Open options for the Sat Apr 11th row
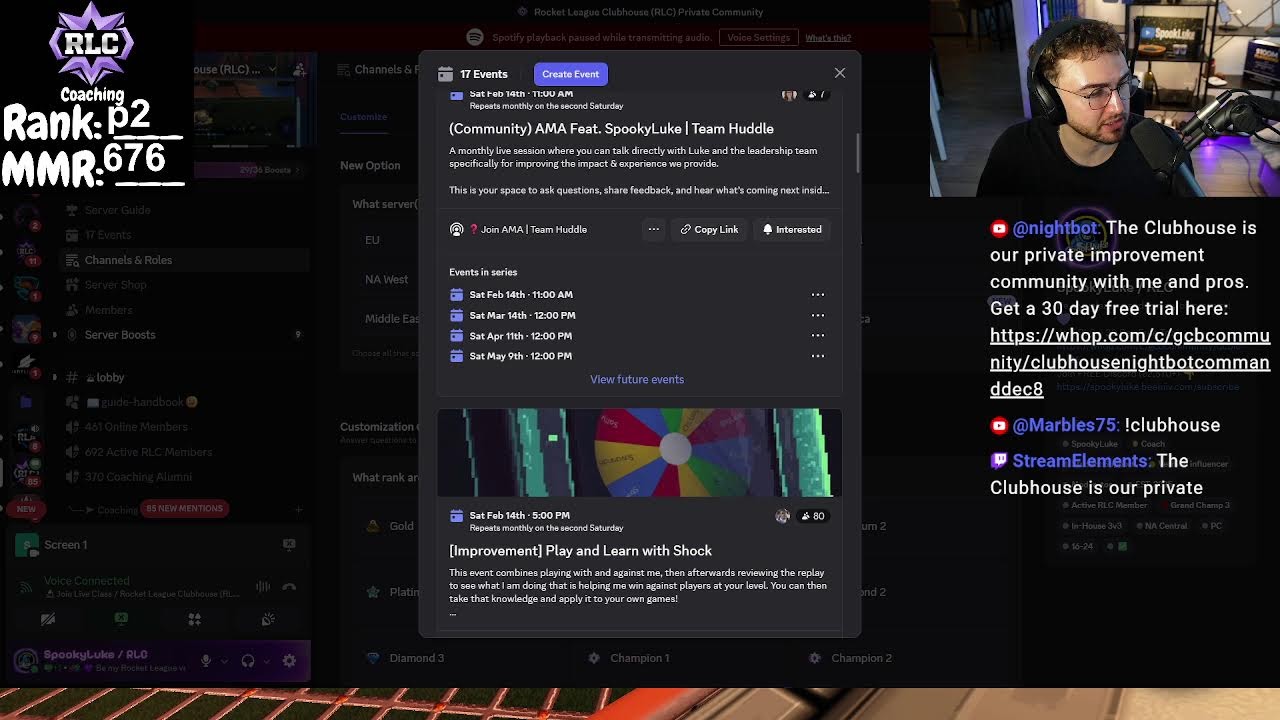This screenshot has height=720, width=1280. [x=817, y=335]
